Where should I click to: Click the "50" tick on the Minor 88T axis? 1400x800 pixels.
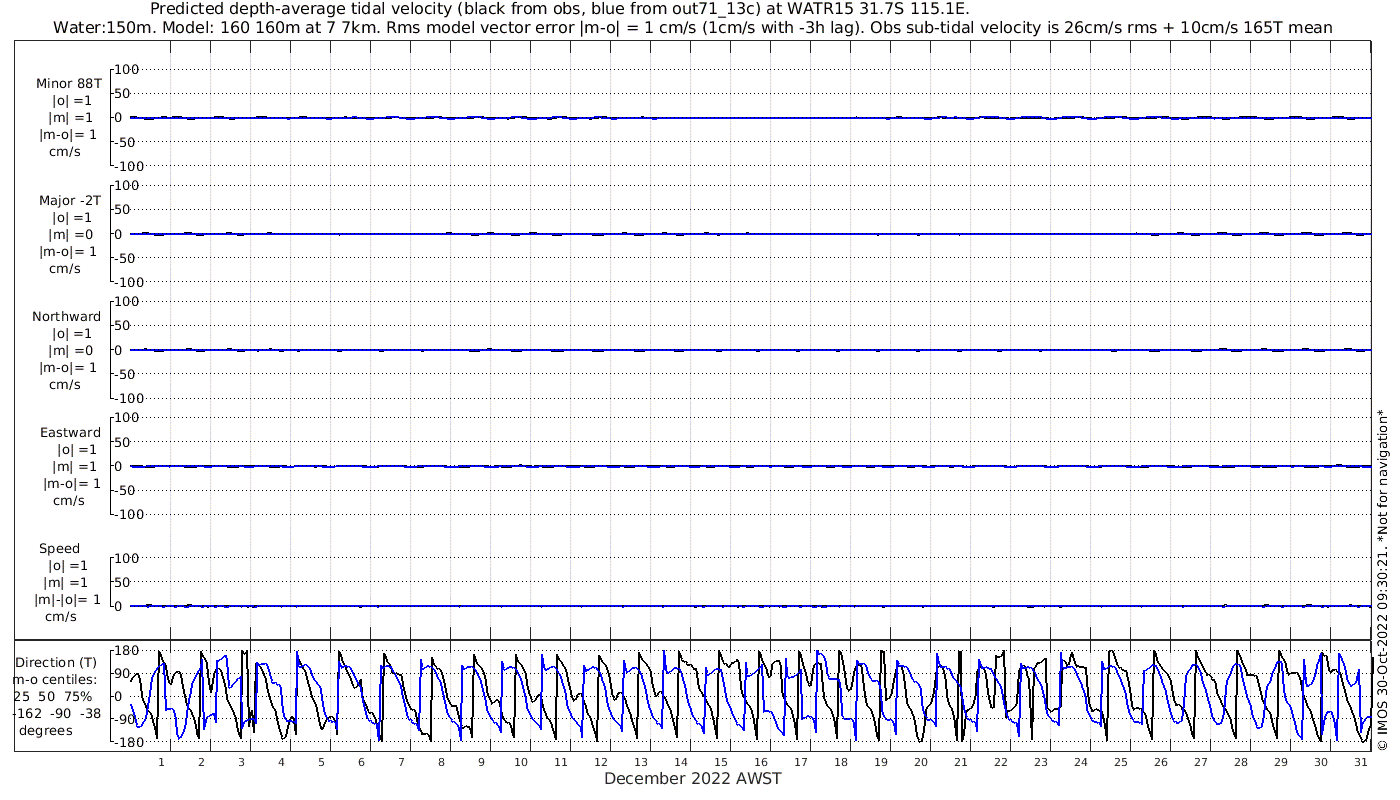pos(124,93)
